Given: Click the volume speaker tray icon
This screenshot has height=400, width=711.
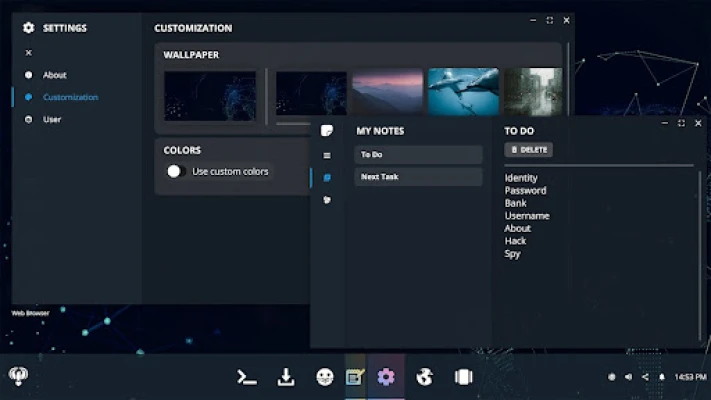Looking at the screenshot, I should point(628,377).
